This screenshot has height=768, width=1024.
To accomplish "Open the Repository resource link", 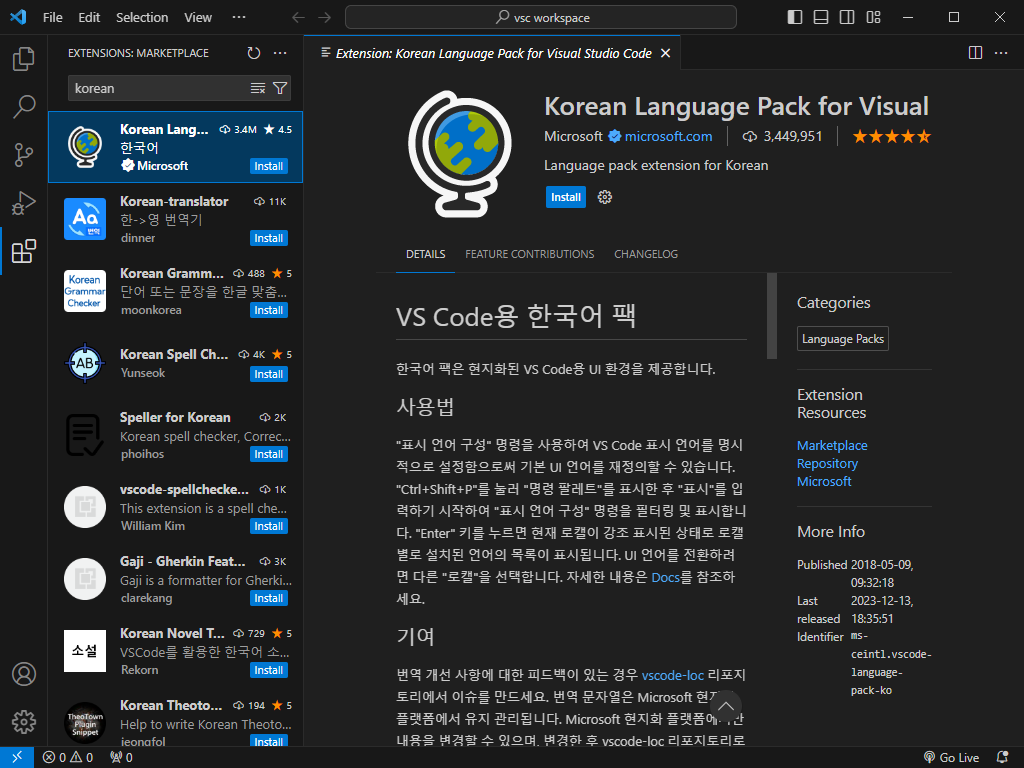I will (827, 464).
